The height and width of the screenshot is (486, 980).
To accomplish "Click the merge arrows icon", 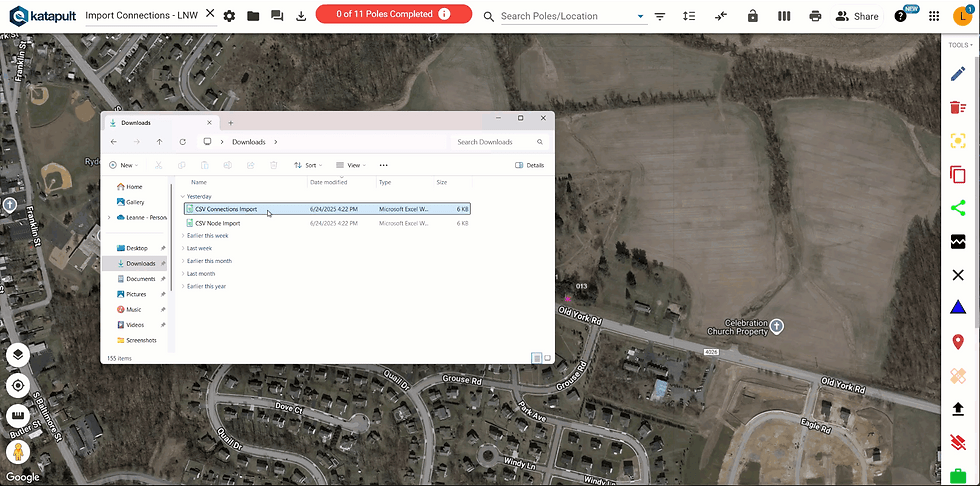I will pos(721,16).
